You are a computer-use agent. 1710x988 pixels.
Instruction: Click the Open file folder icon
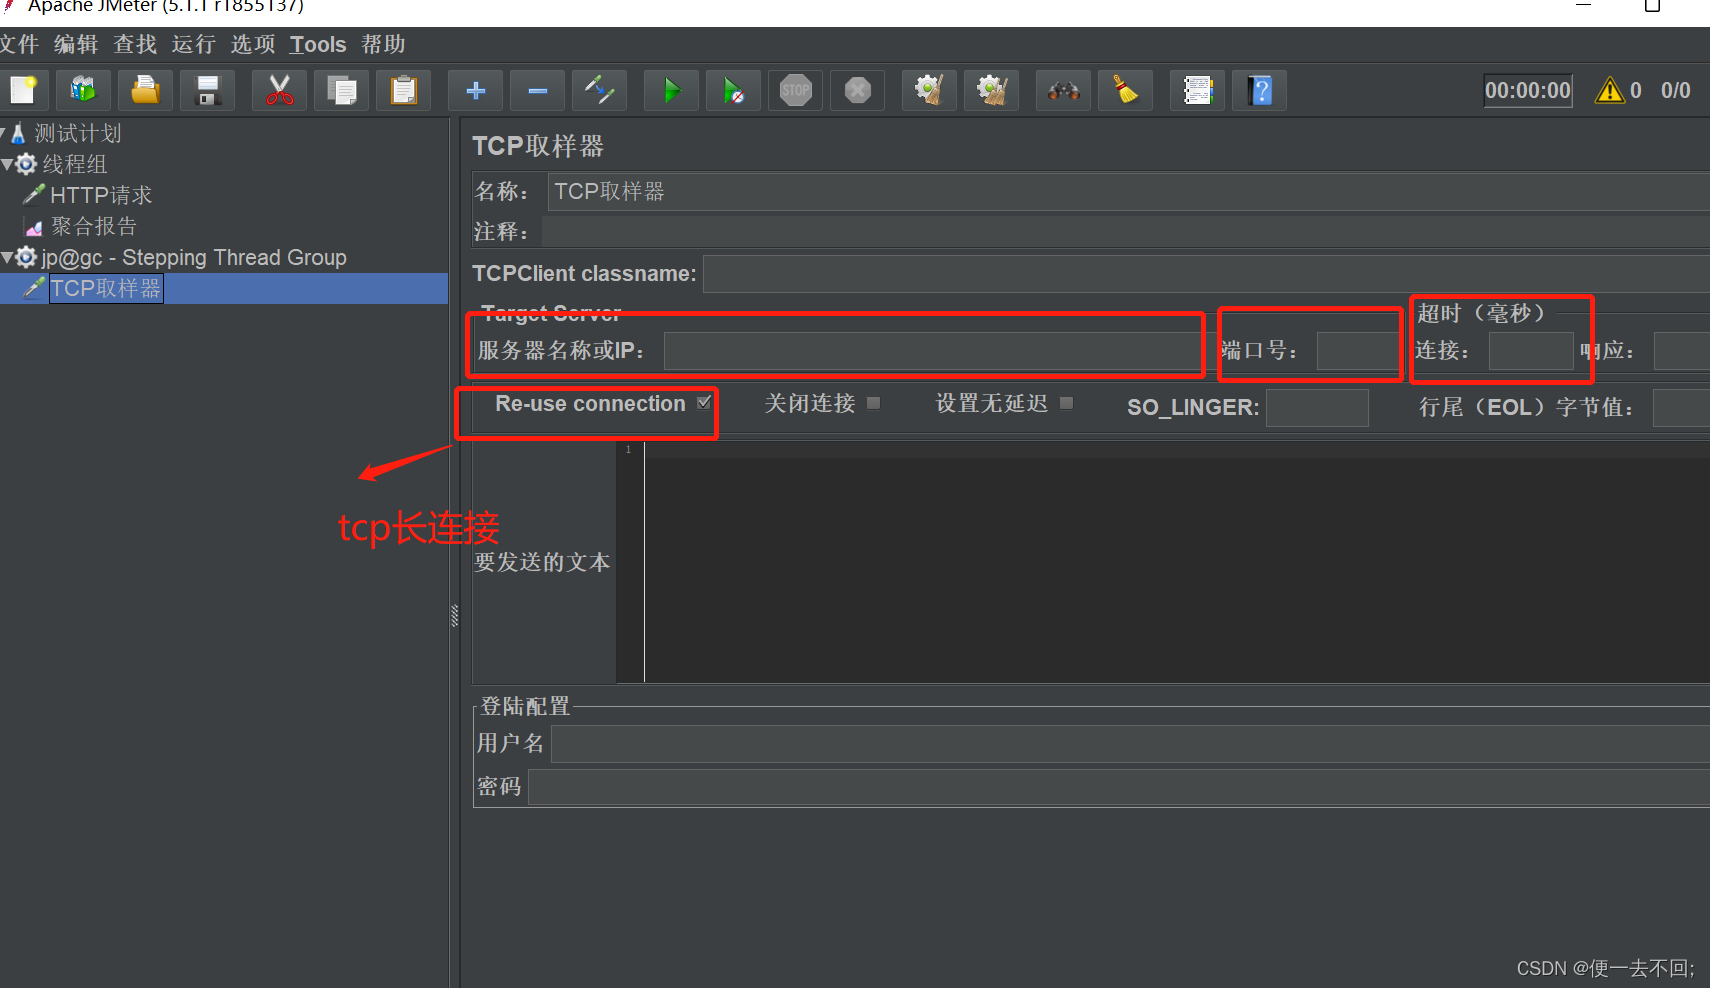coord(146,91)
